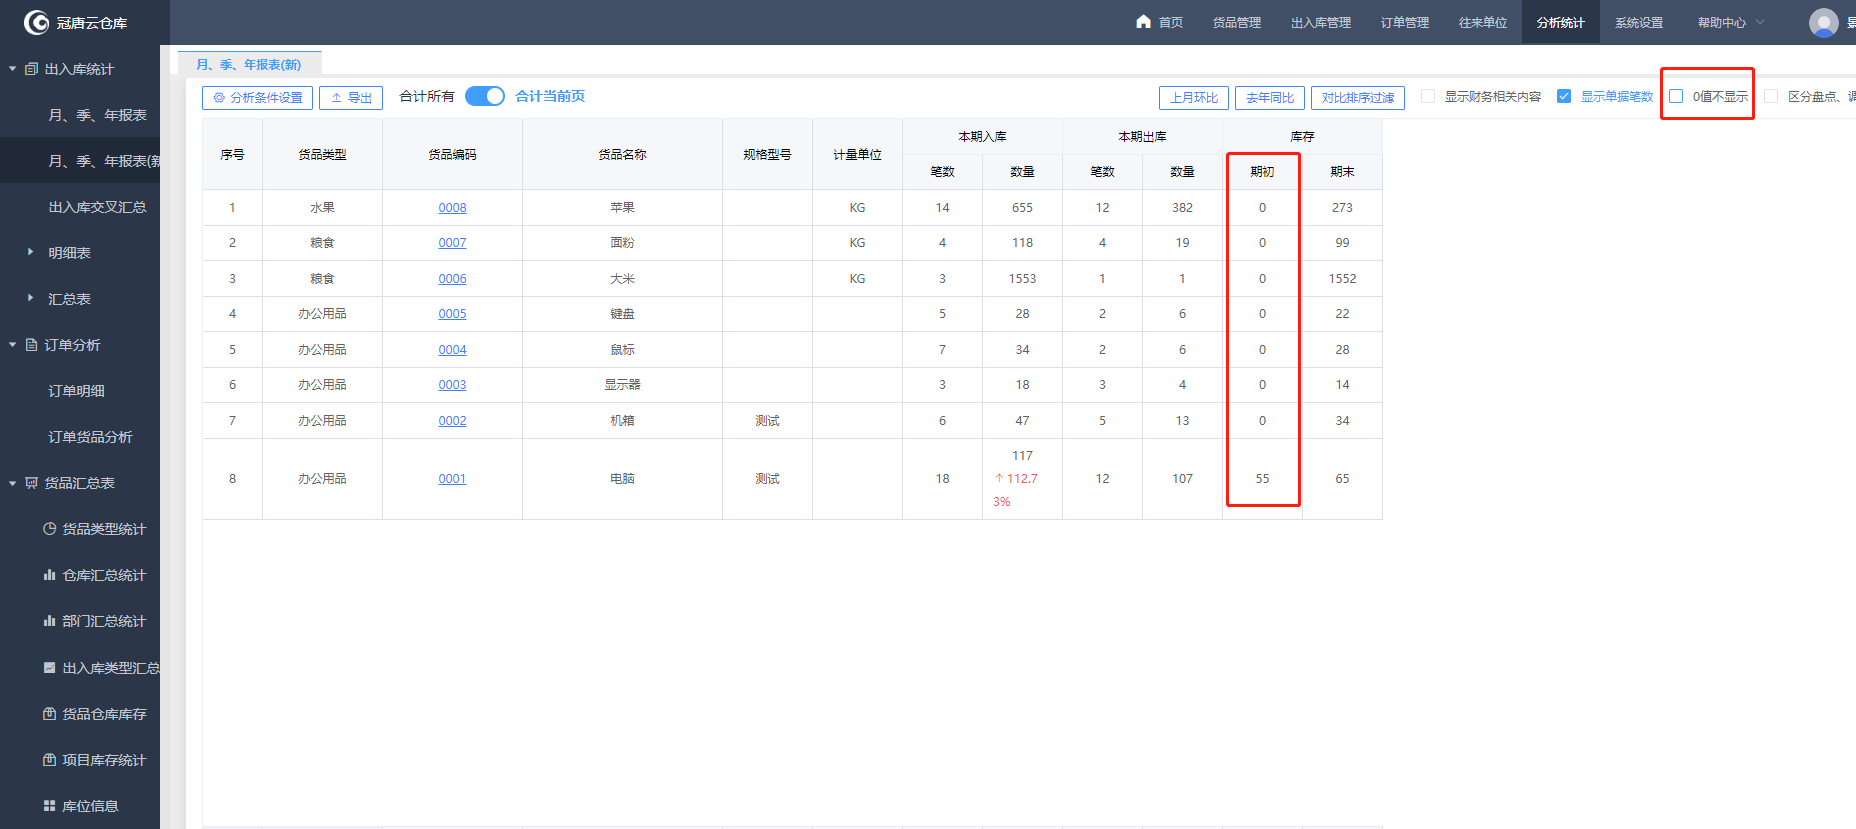This screenshot has height=829, width=1856.
Task: Click the 仓库汇总统计 bar chart icon
Action: click(x=49, y=575)
